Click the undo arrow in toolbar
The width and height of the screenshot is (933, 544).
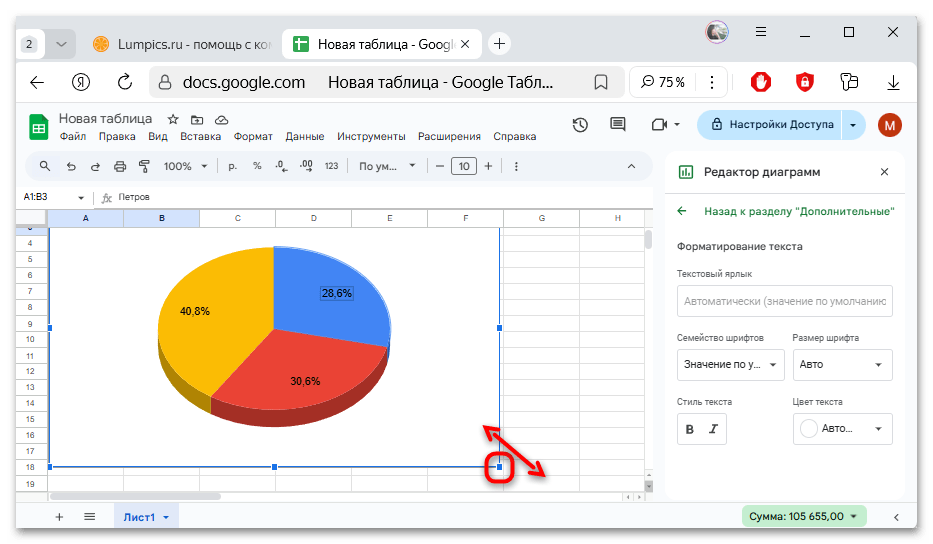pyautogui.click(x=71, y=166)
